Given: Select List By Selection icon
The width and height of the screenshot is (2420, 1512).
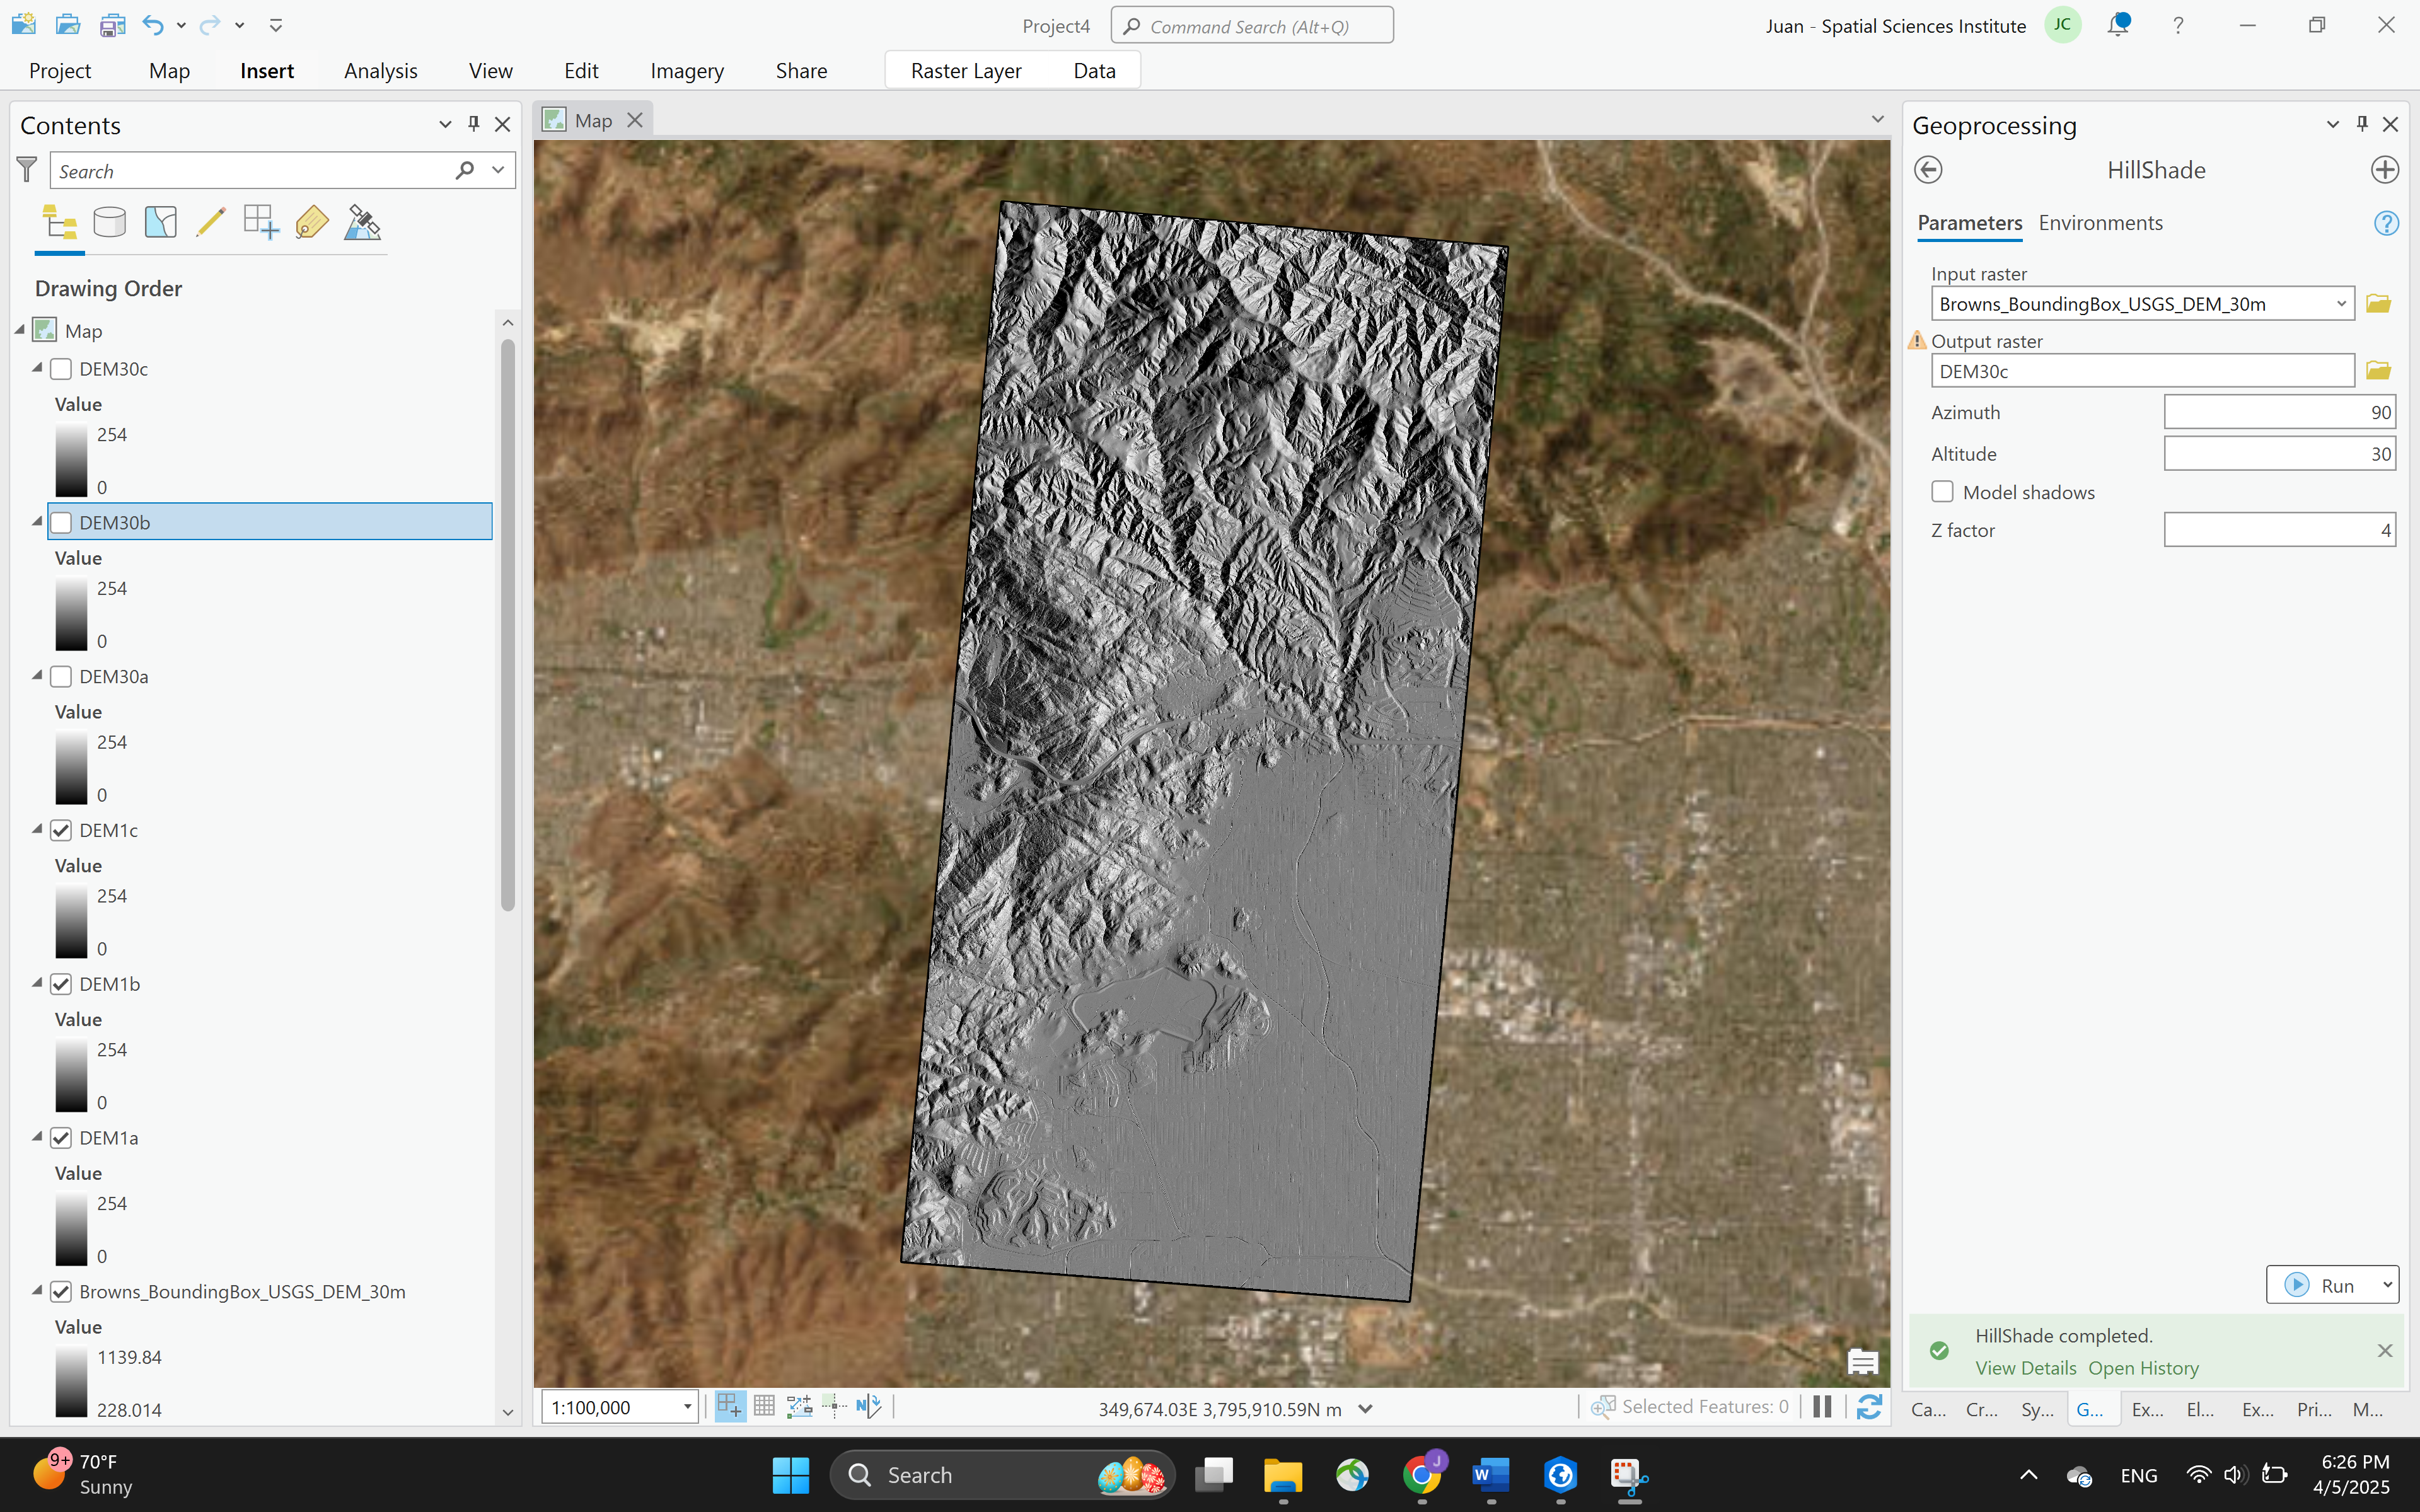Looking at the screenshot, I should pyautogui.click(x=161, y=222).
